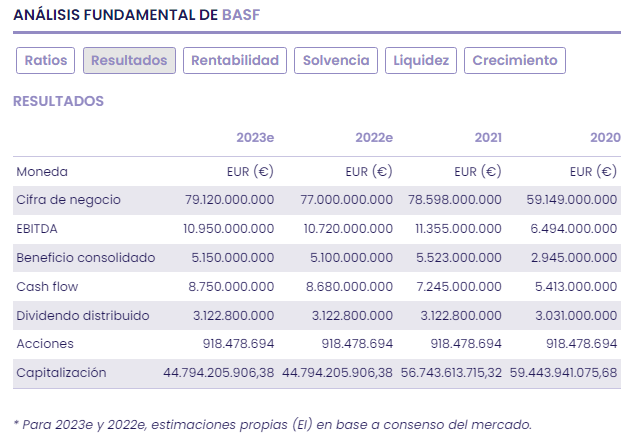Select the 2021 column header
This screenshot has height=436, width=630.
coord(488,138)
